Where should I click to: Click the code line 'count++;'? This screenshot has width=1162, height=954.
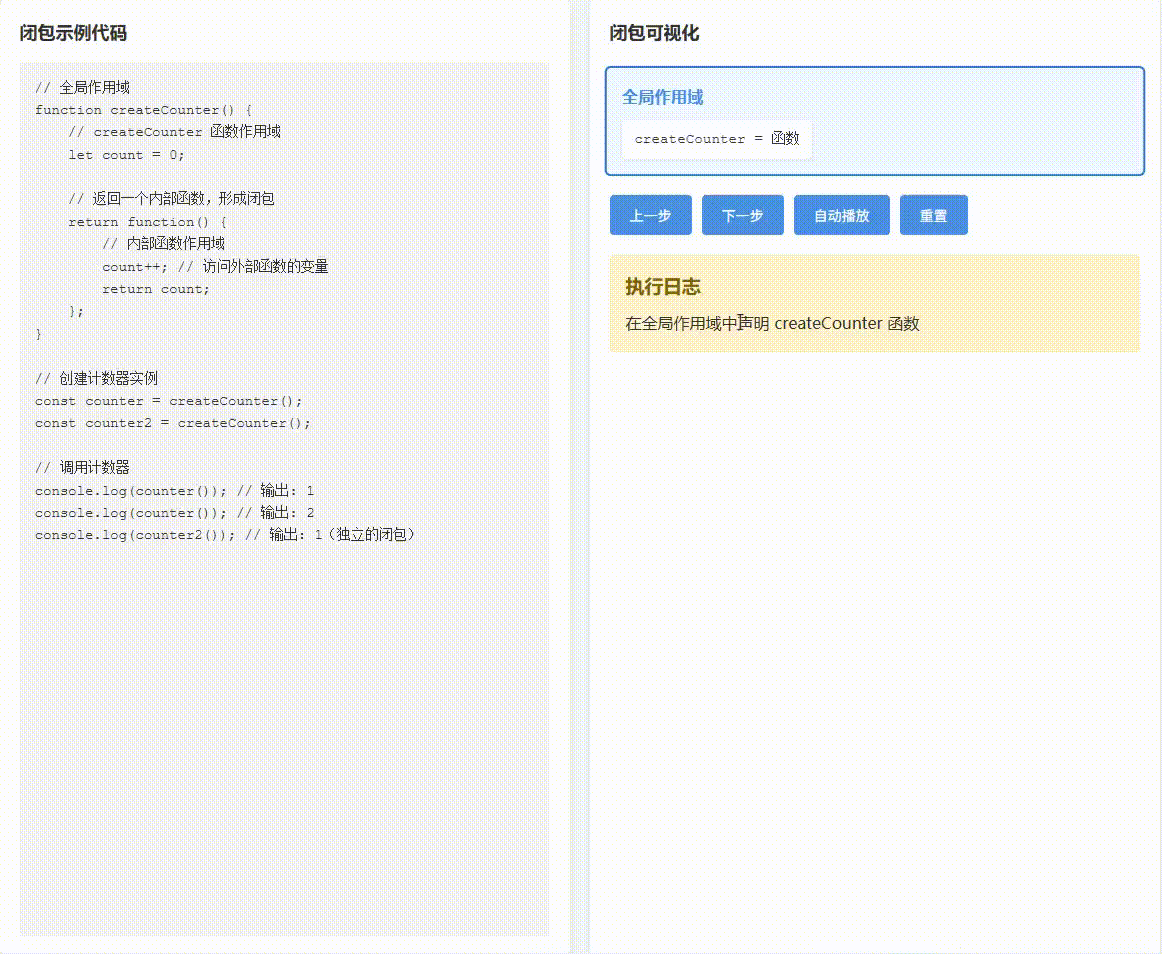135,266
